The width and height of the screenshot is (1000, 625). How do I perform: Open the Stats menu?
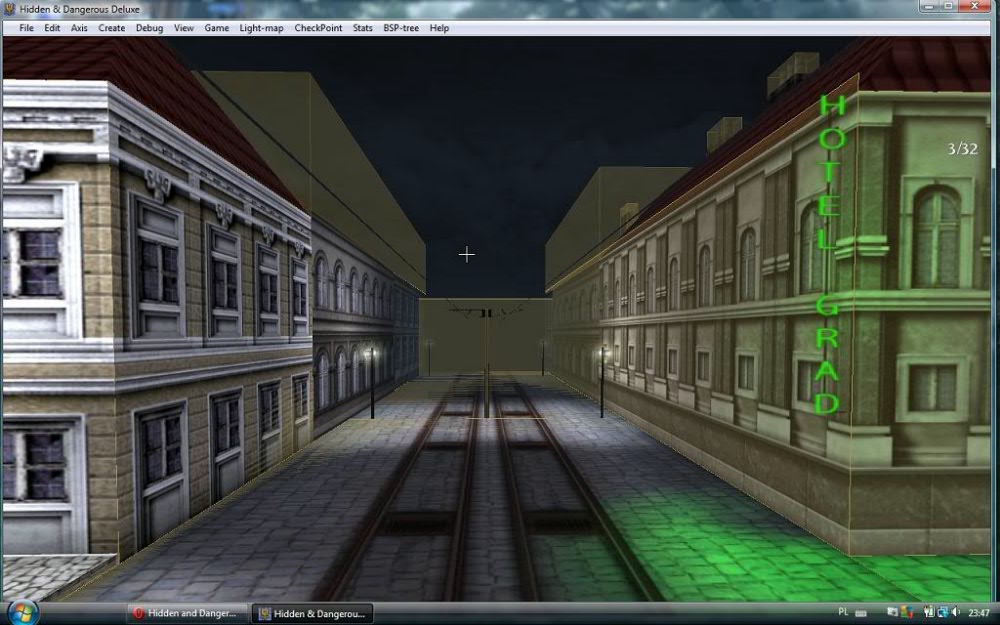[362, 28]
